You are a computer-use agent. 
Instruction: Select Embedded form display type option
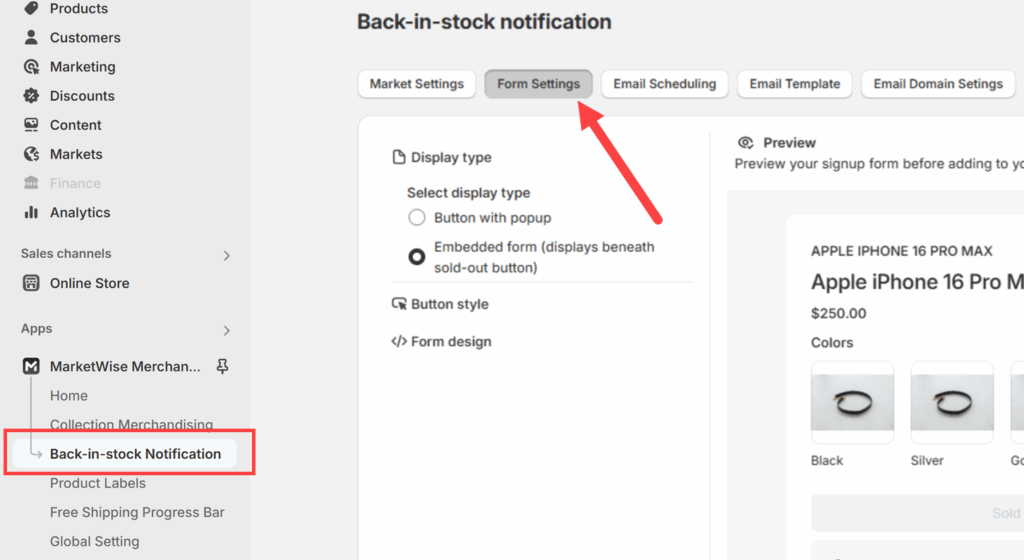(x=417, y=257)
